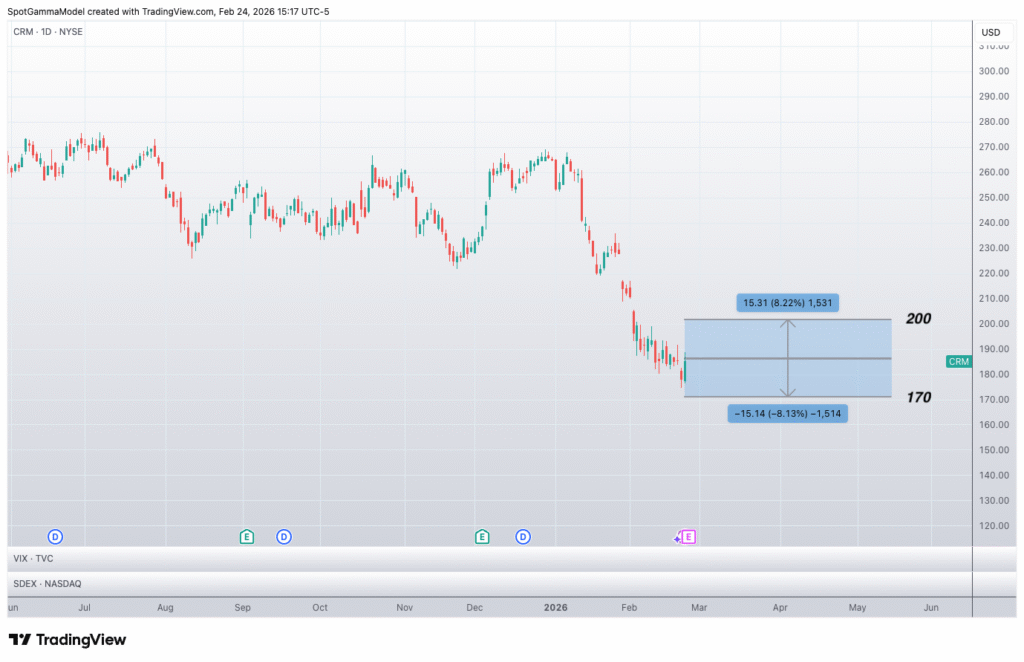Click the CRM price tag on the scale
The image size is (1024, 662).
(957, 361)
